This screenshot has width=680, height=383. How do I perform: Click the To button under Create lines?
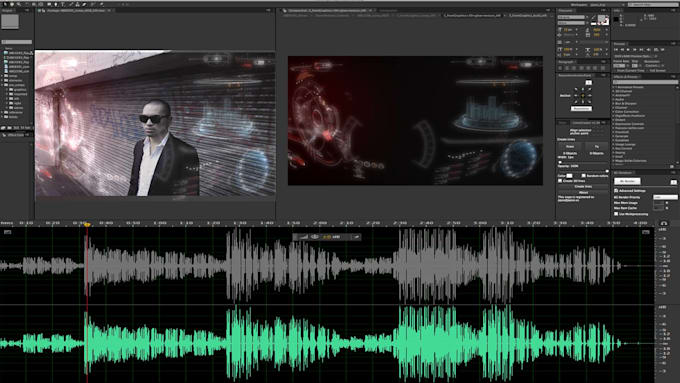[x=596, y=147]
